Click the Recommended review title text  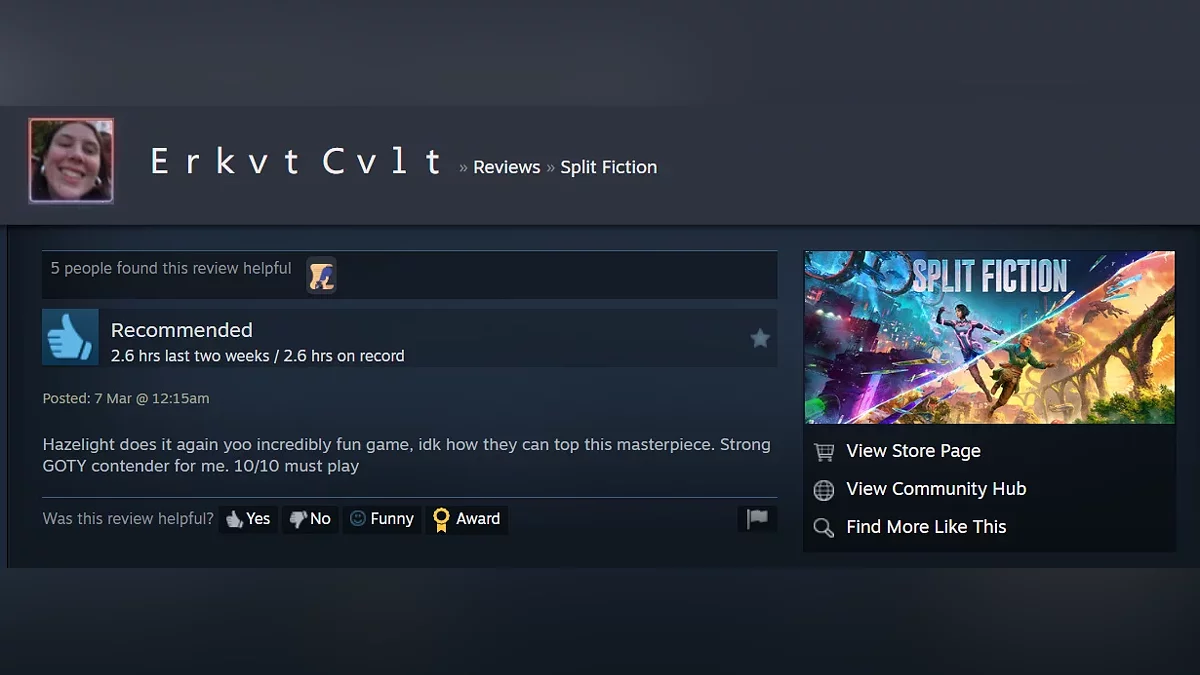[181, 330]
